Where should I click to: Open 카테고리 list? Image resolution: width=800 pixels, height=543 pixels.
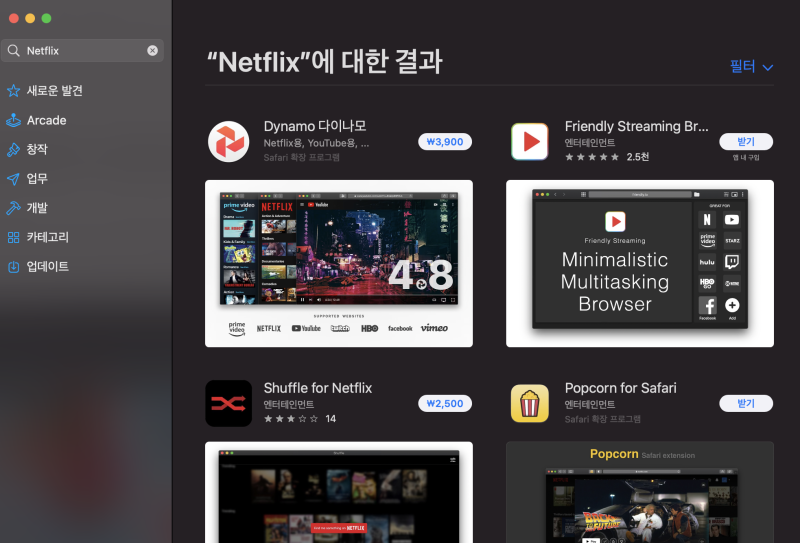pyautogui.click(x=47, y=237)
